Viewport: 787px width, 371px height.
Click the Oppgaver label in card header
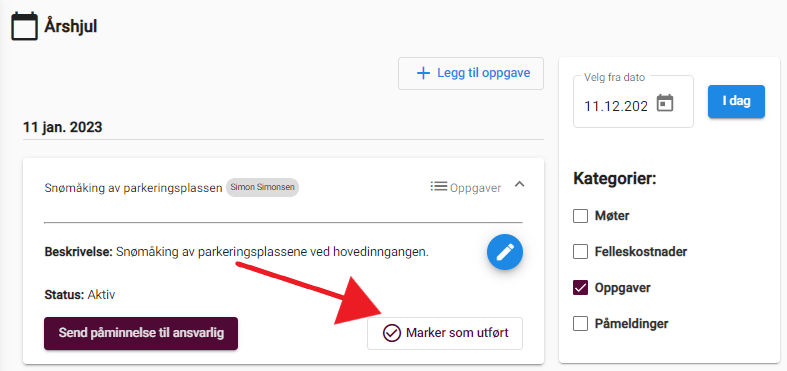[x=475, y=188]
